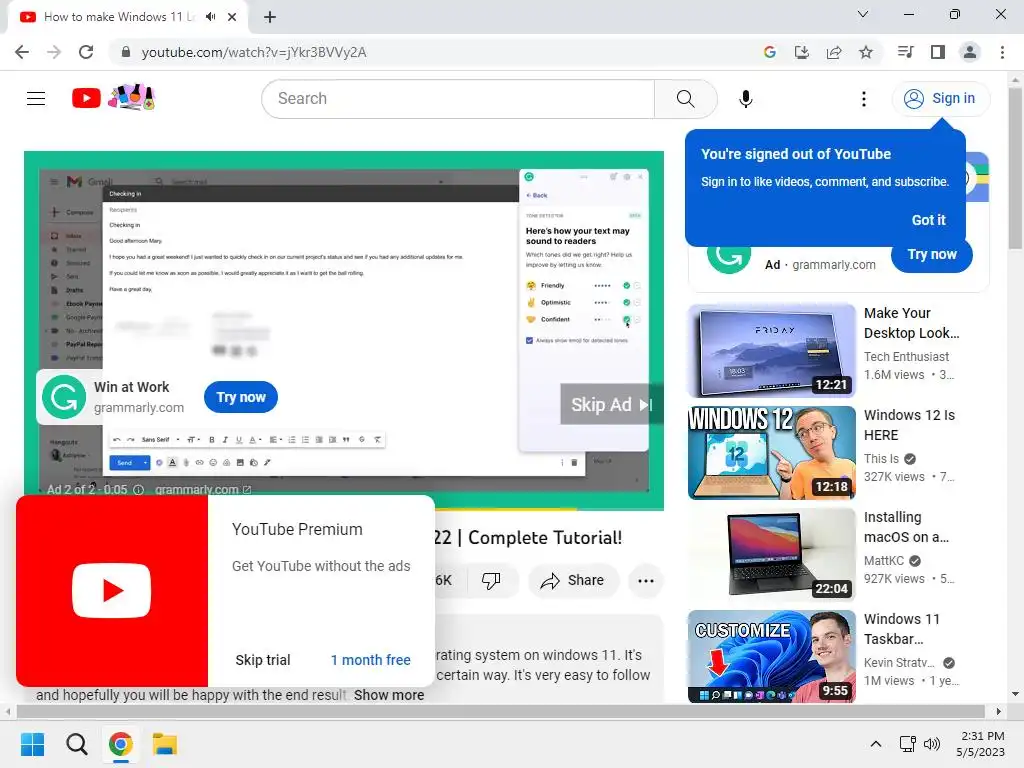Open network icon in system tray
Image resolution: width=1024 pixels, height=768 pixels.
(908, 744)
